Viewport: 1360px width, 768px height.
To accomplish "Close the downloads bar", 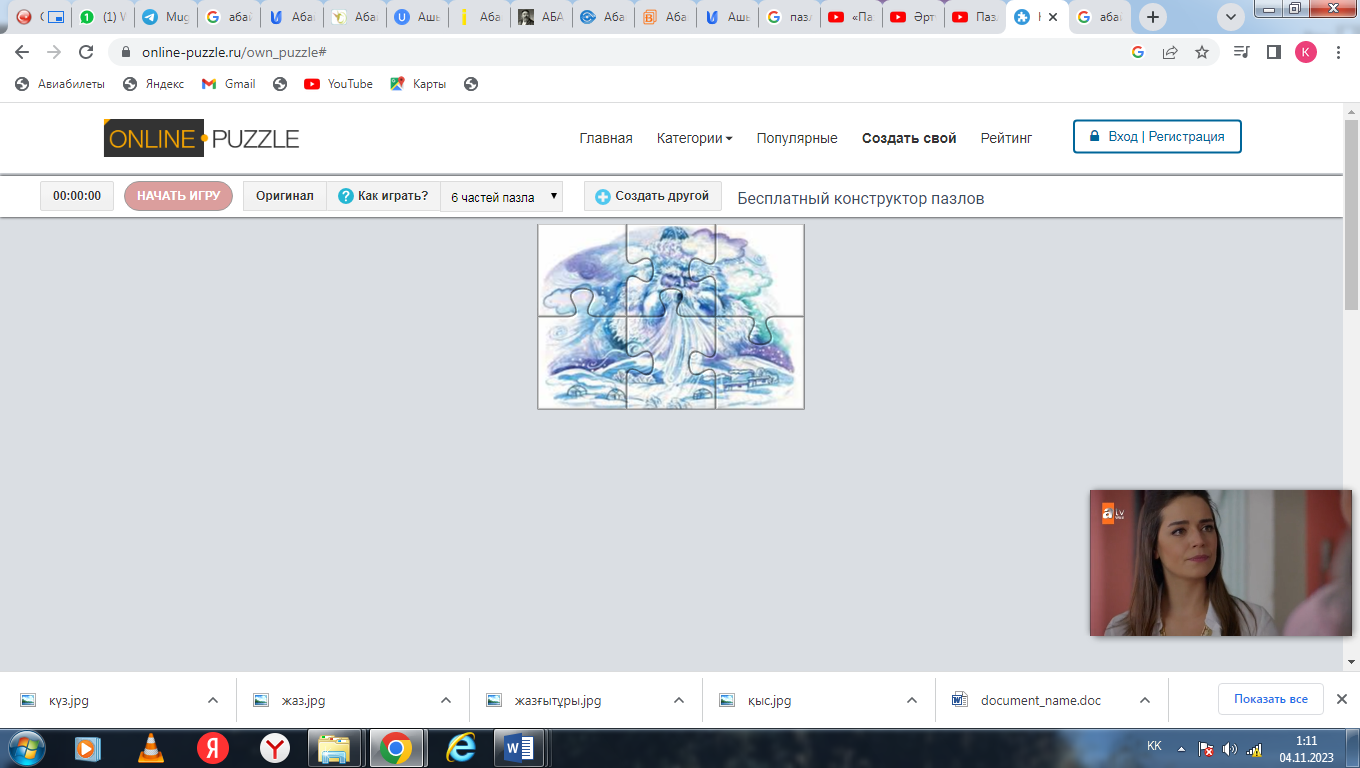I will tap(1342, 699).
